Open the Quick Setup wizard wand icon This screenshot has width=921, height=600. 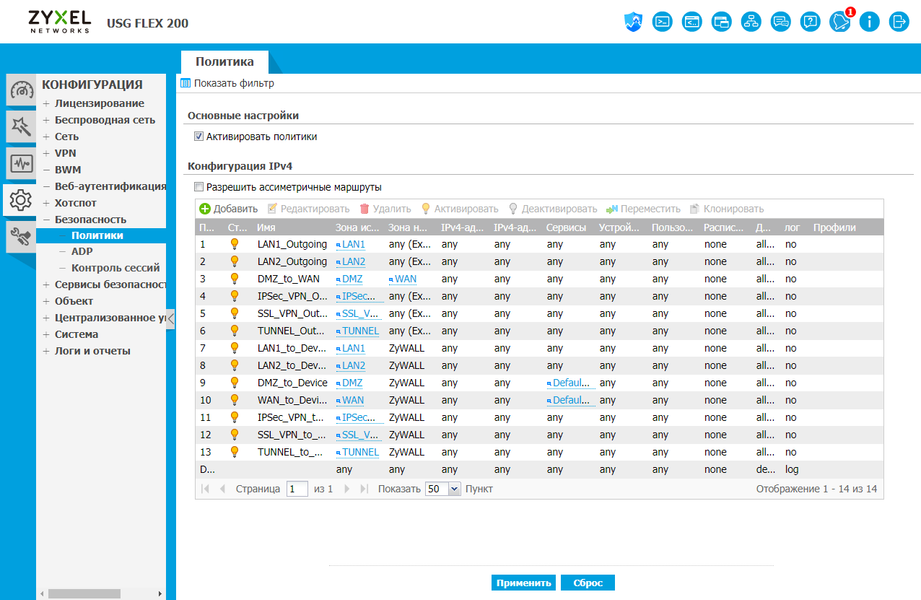click(x=21, y=126)
